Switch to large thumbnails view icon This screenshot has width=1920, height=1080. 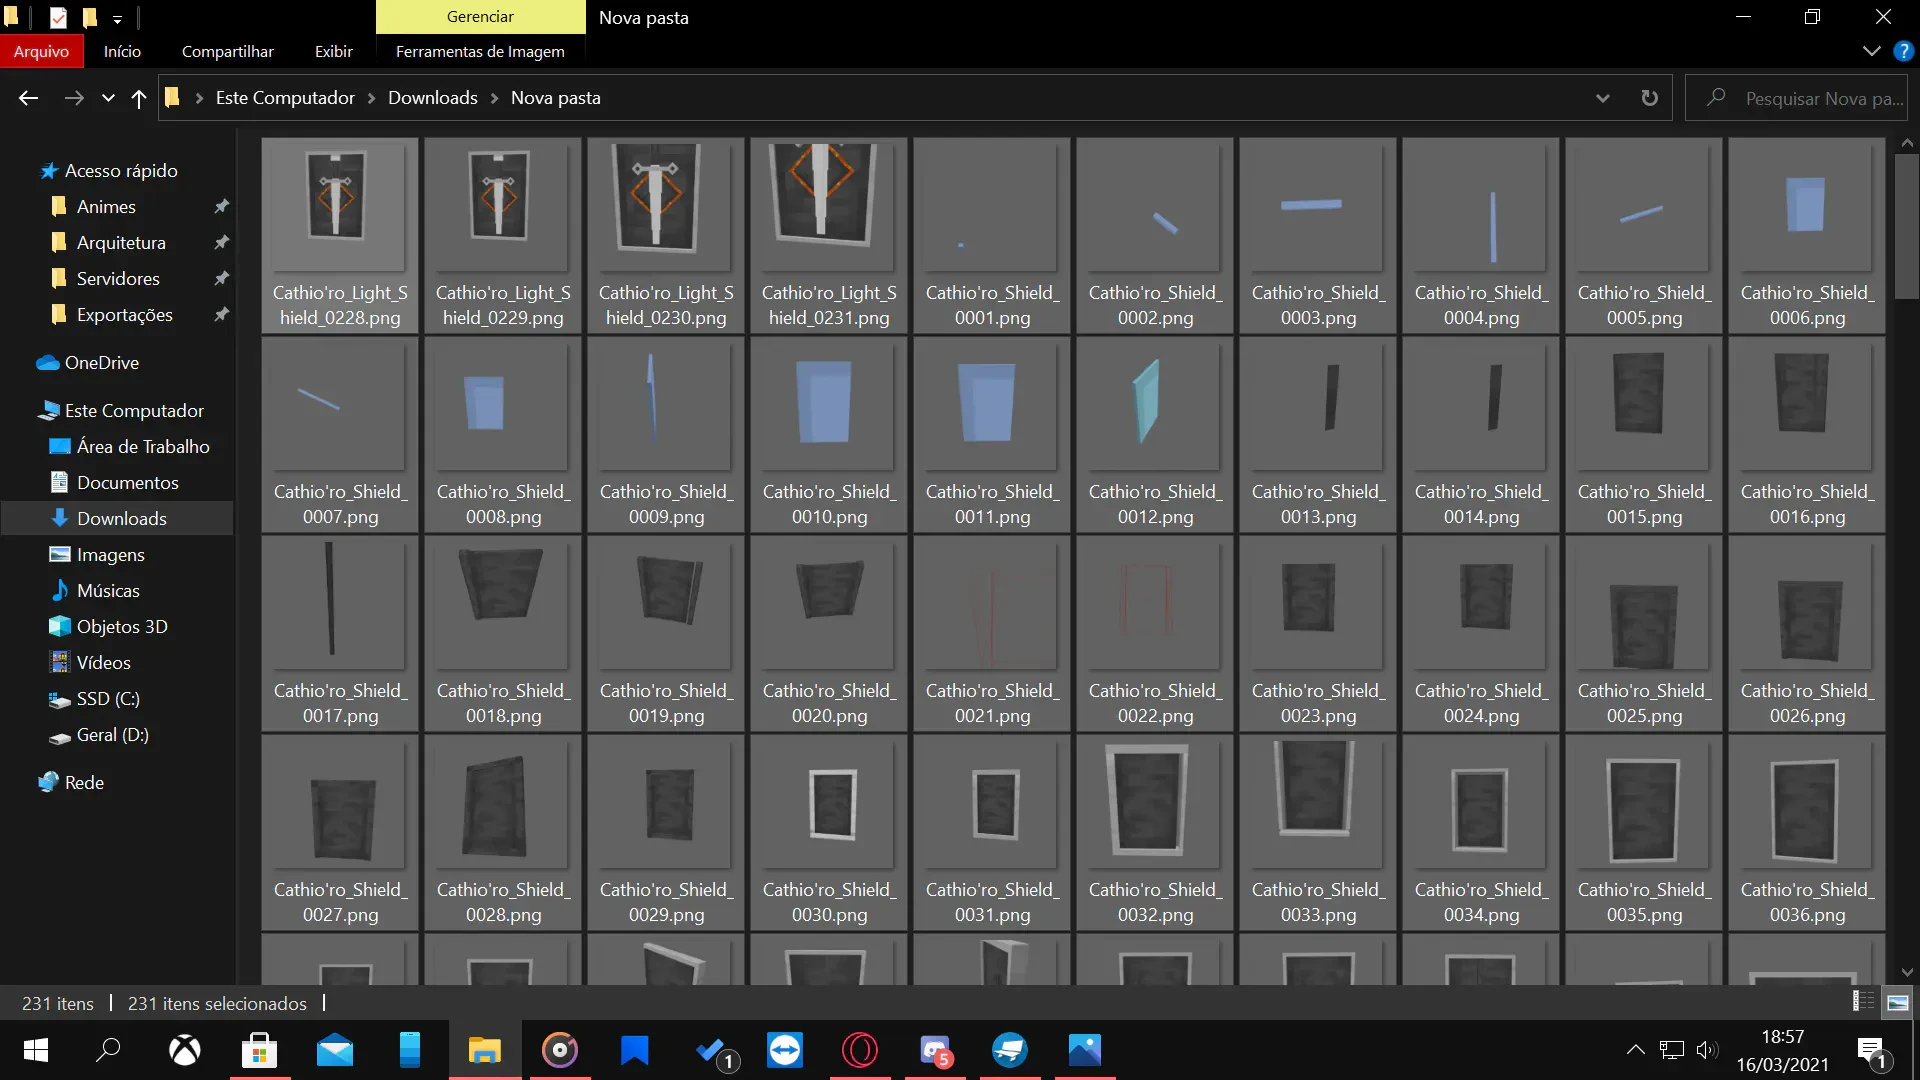1897,1002
